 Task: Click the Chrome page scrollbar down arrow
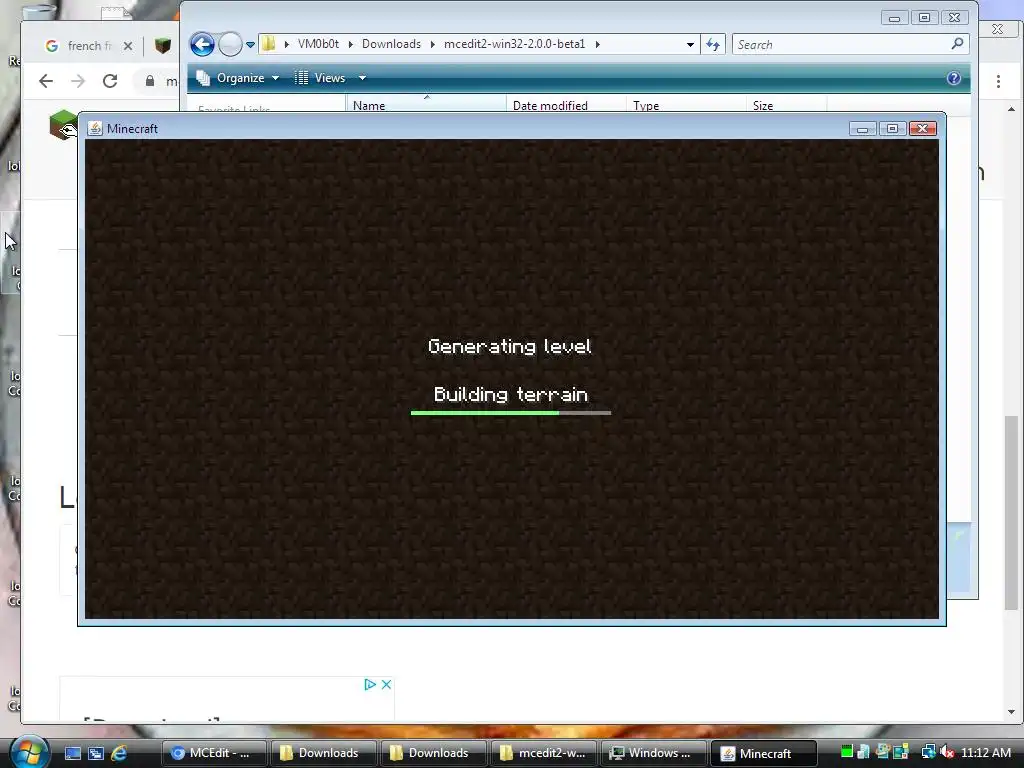(1011, 712)
